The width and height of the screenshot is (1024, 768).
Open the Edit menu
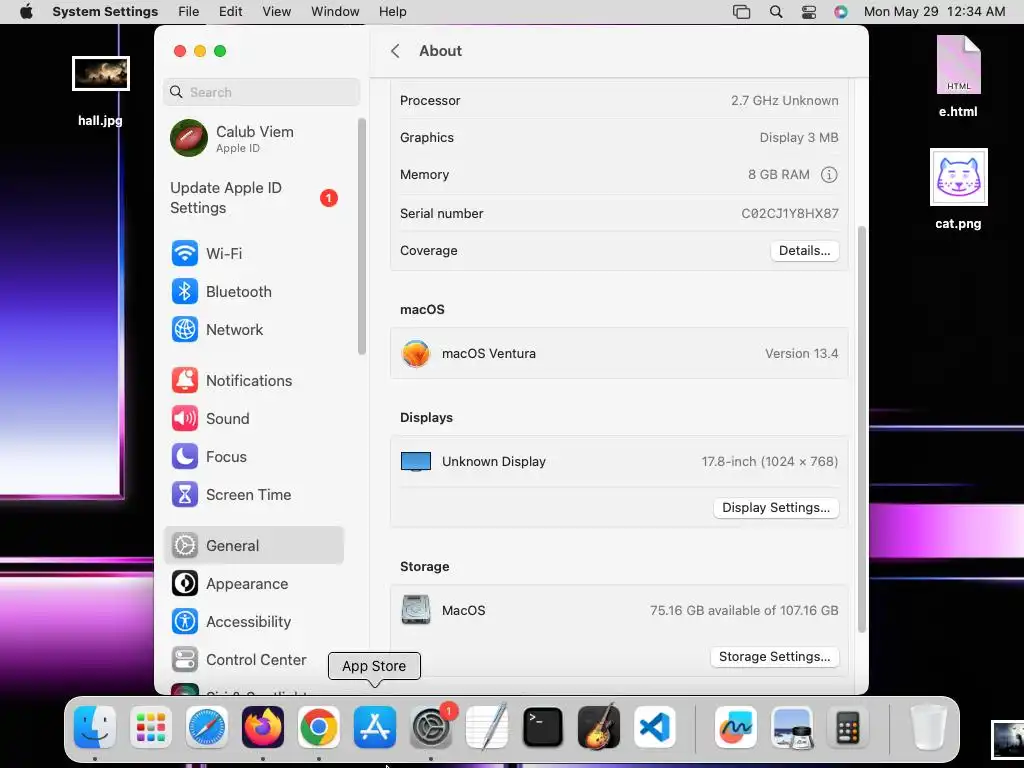tap(231, 12)
